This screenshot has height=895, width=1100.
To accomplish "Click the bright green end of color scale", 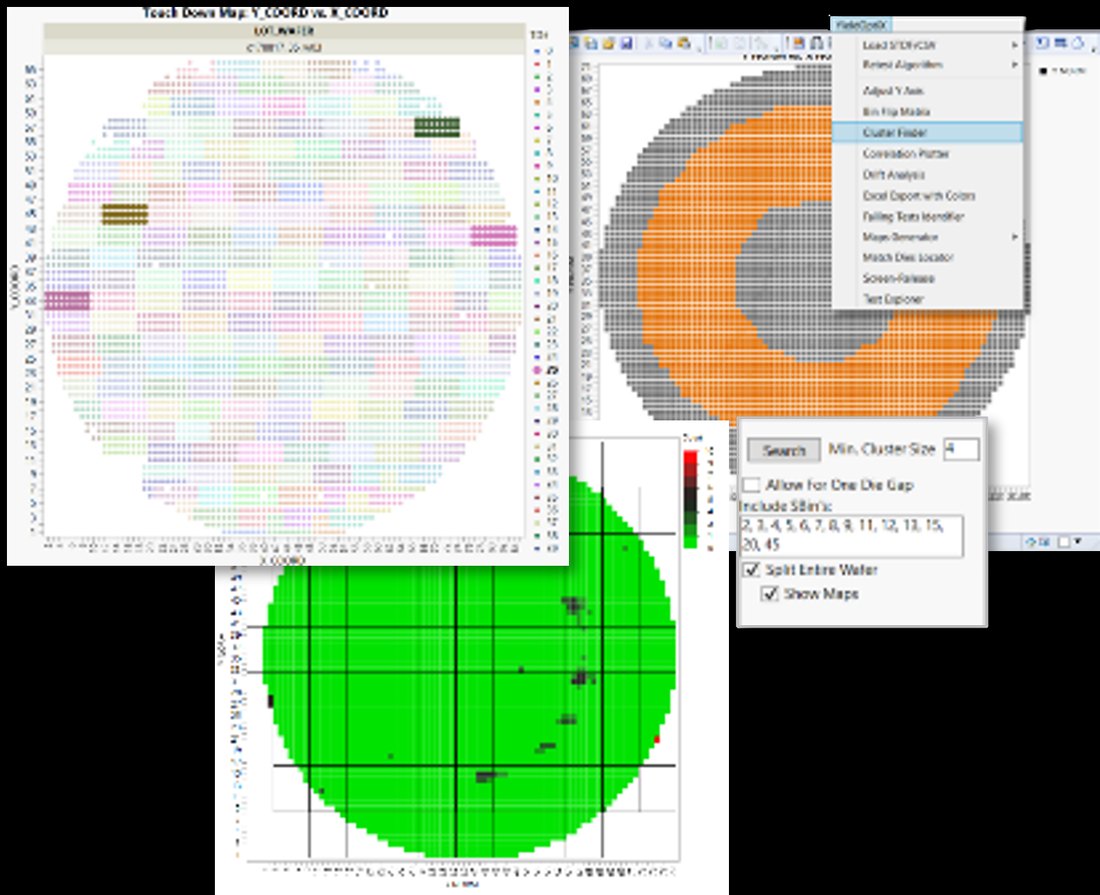I will [x=690, y=541].
